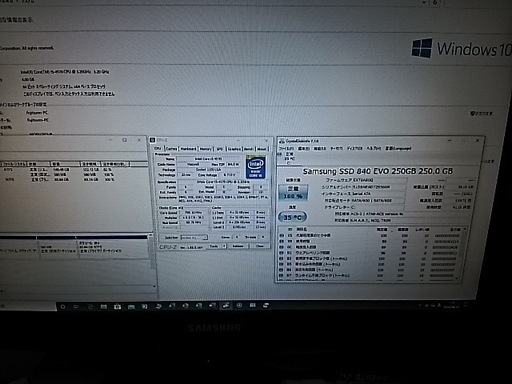Viewport: 512px width, 384px height.
Task: Select the middle partition block in the disk map
Action: [x=57, y=248]
